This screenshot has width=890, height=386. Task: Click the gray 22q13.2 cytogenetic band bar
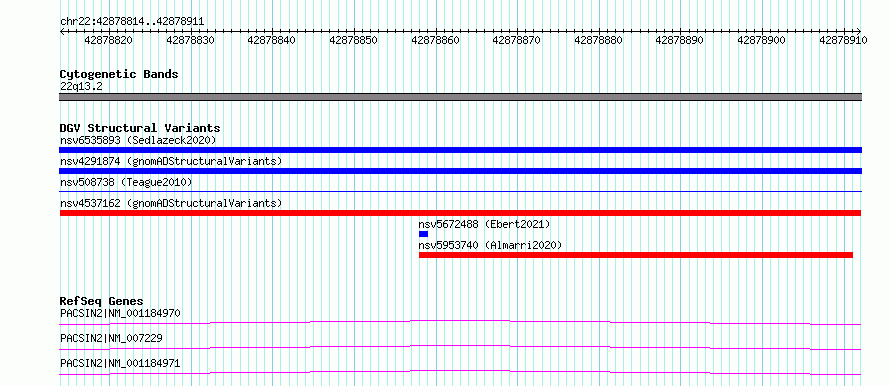coord(460,97)
